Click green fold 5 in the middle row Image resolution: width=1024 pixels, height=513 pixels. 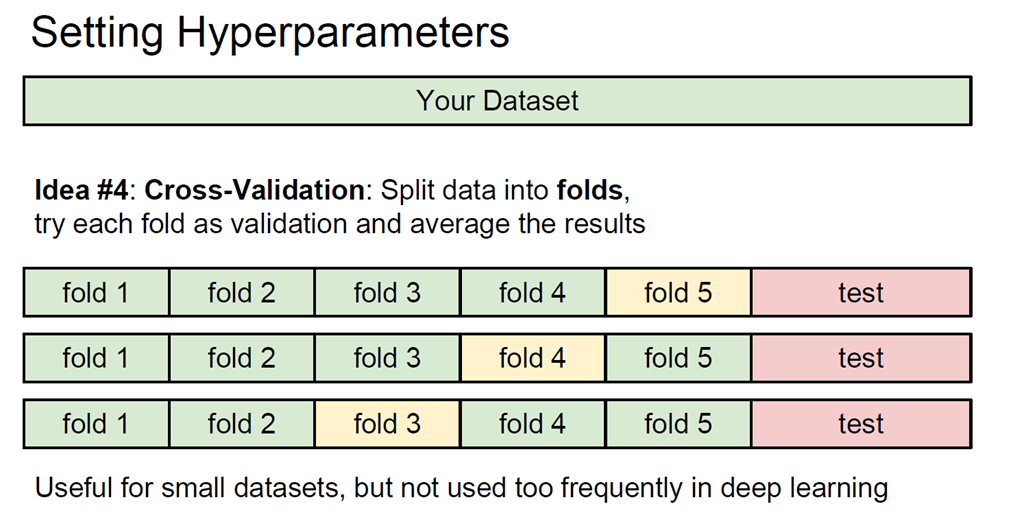(x=678, y=358)
